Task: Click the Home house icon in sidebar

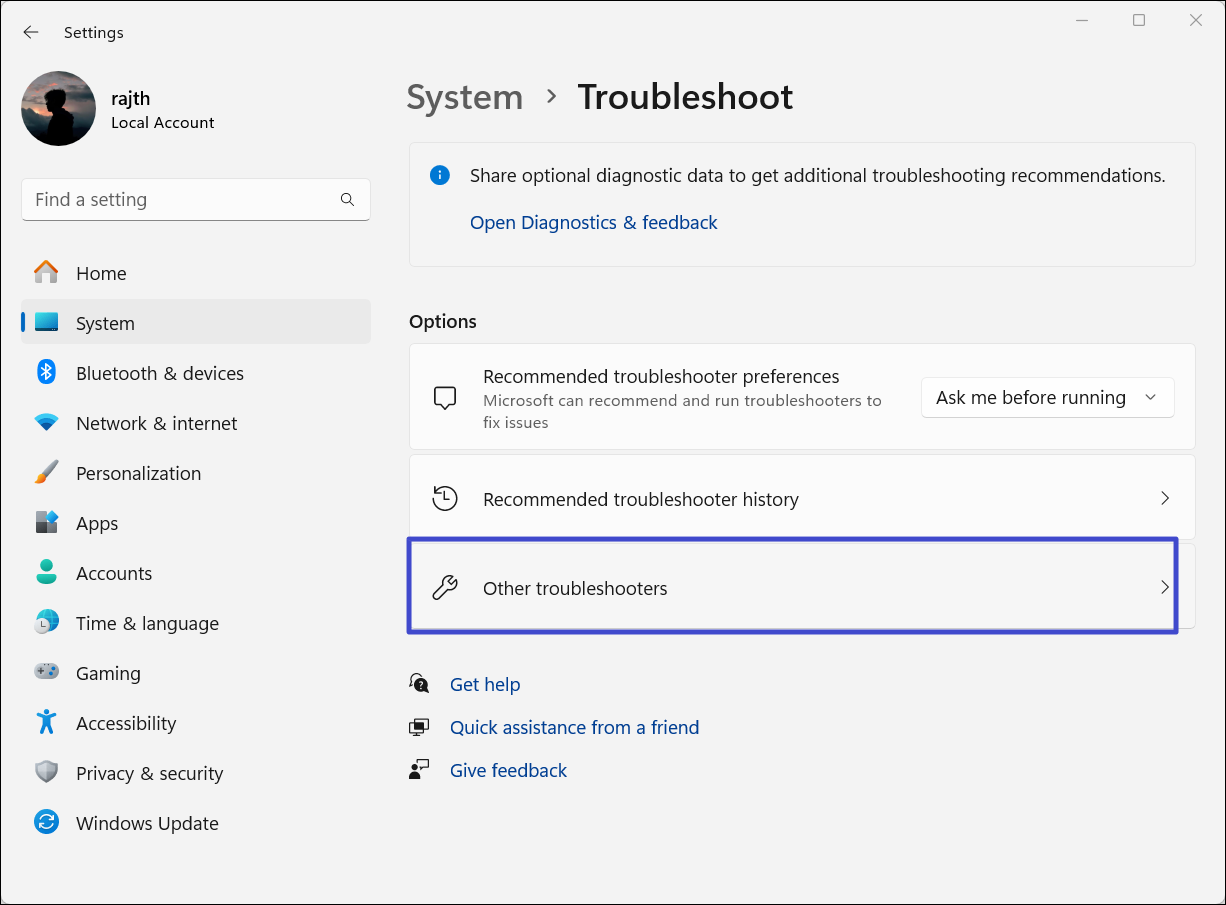Action: point(46,273)
